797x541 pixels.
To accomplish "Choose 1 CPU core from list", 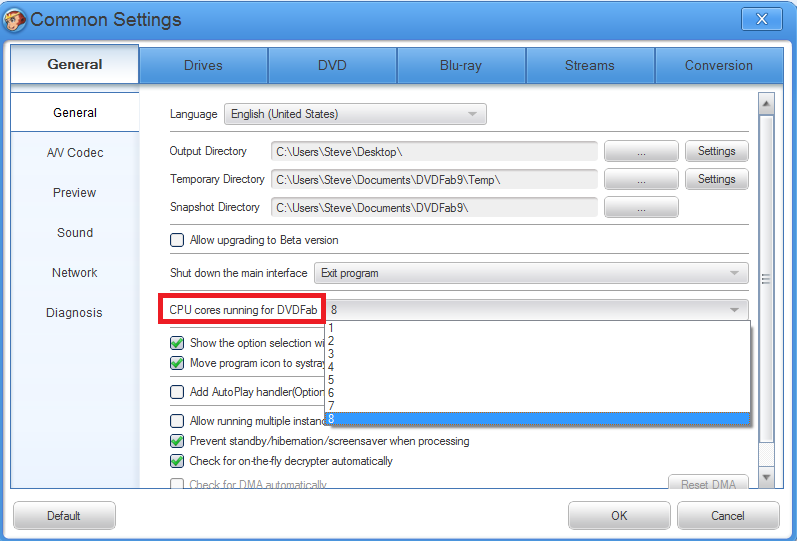I will tap(537, 328).
